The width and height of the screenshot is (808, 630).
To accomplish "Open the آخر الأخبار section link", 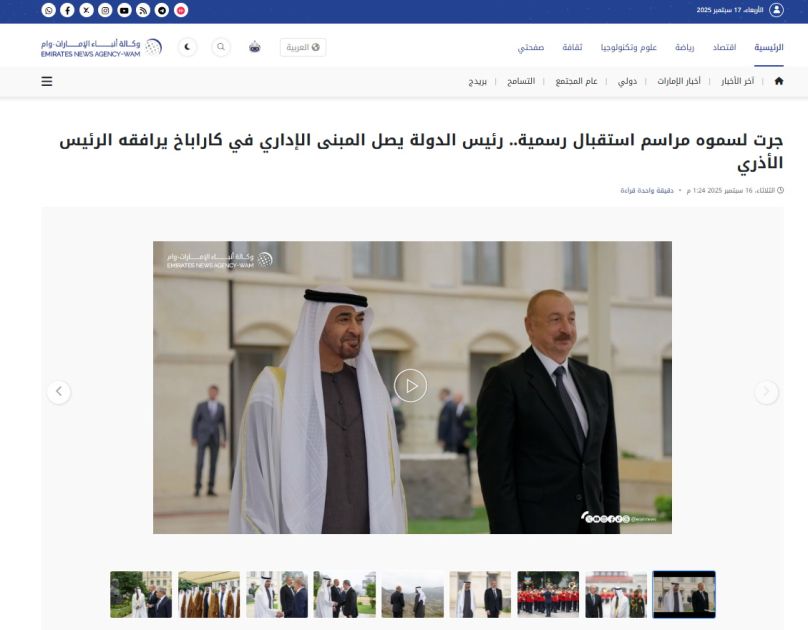I will click(x=737, y=81).
